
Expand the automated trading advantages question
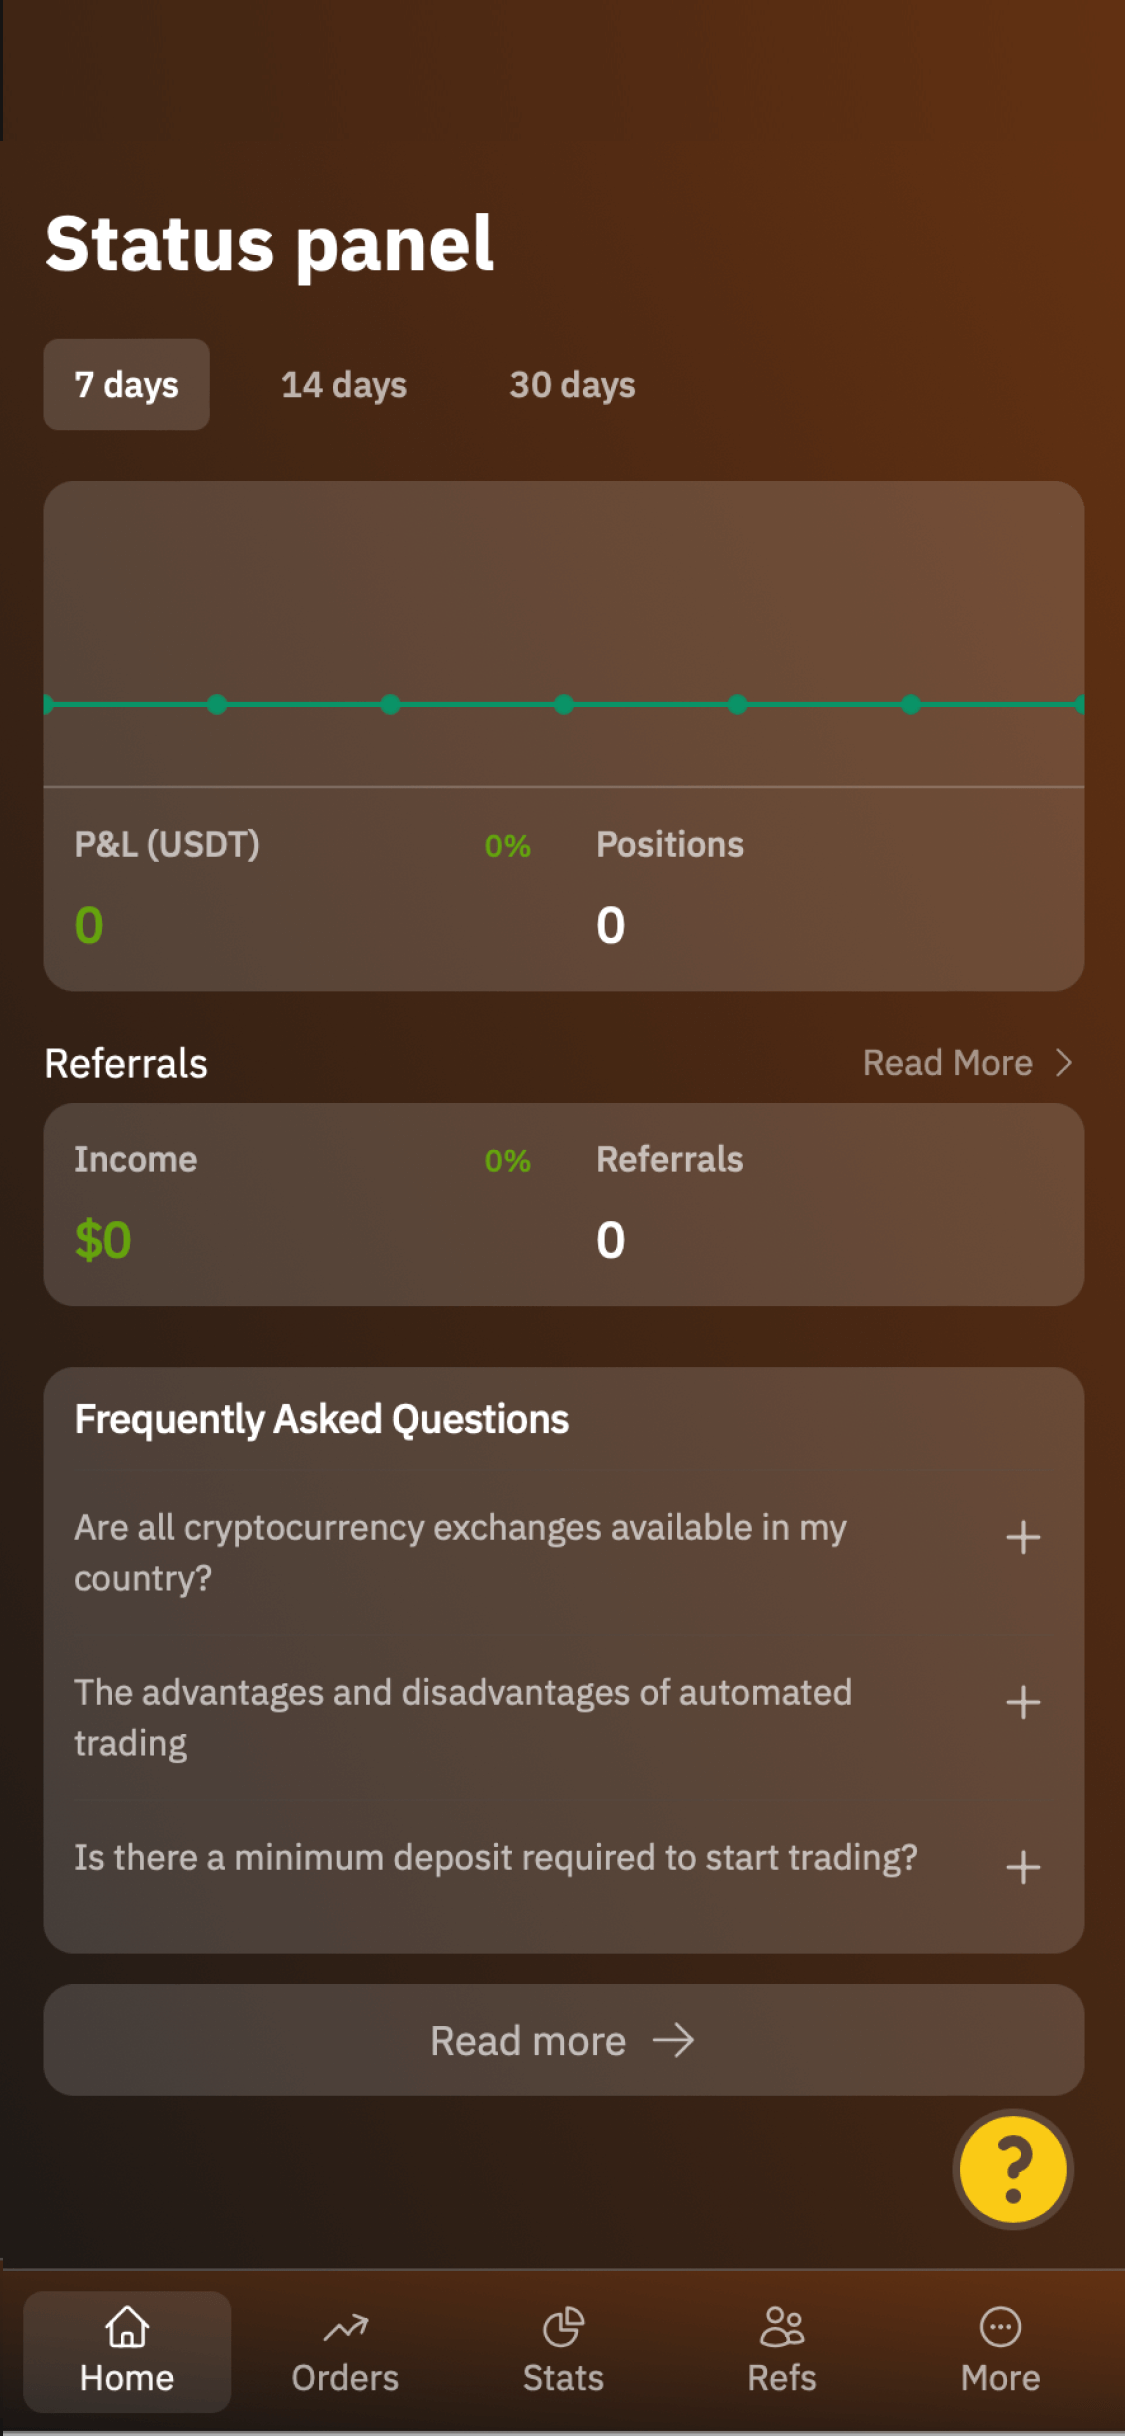tap(1022, 1702)
